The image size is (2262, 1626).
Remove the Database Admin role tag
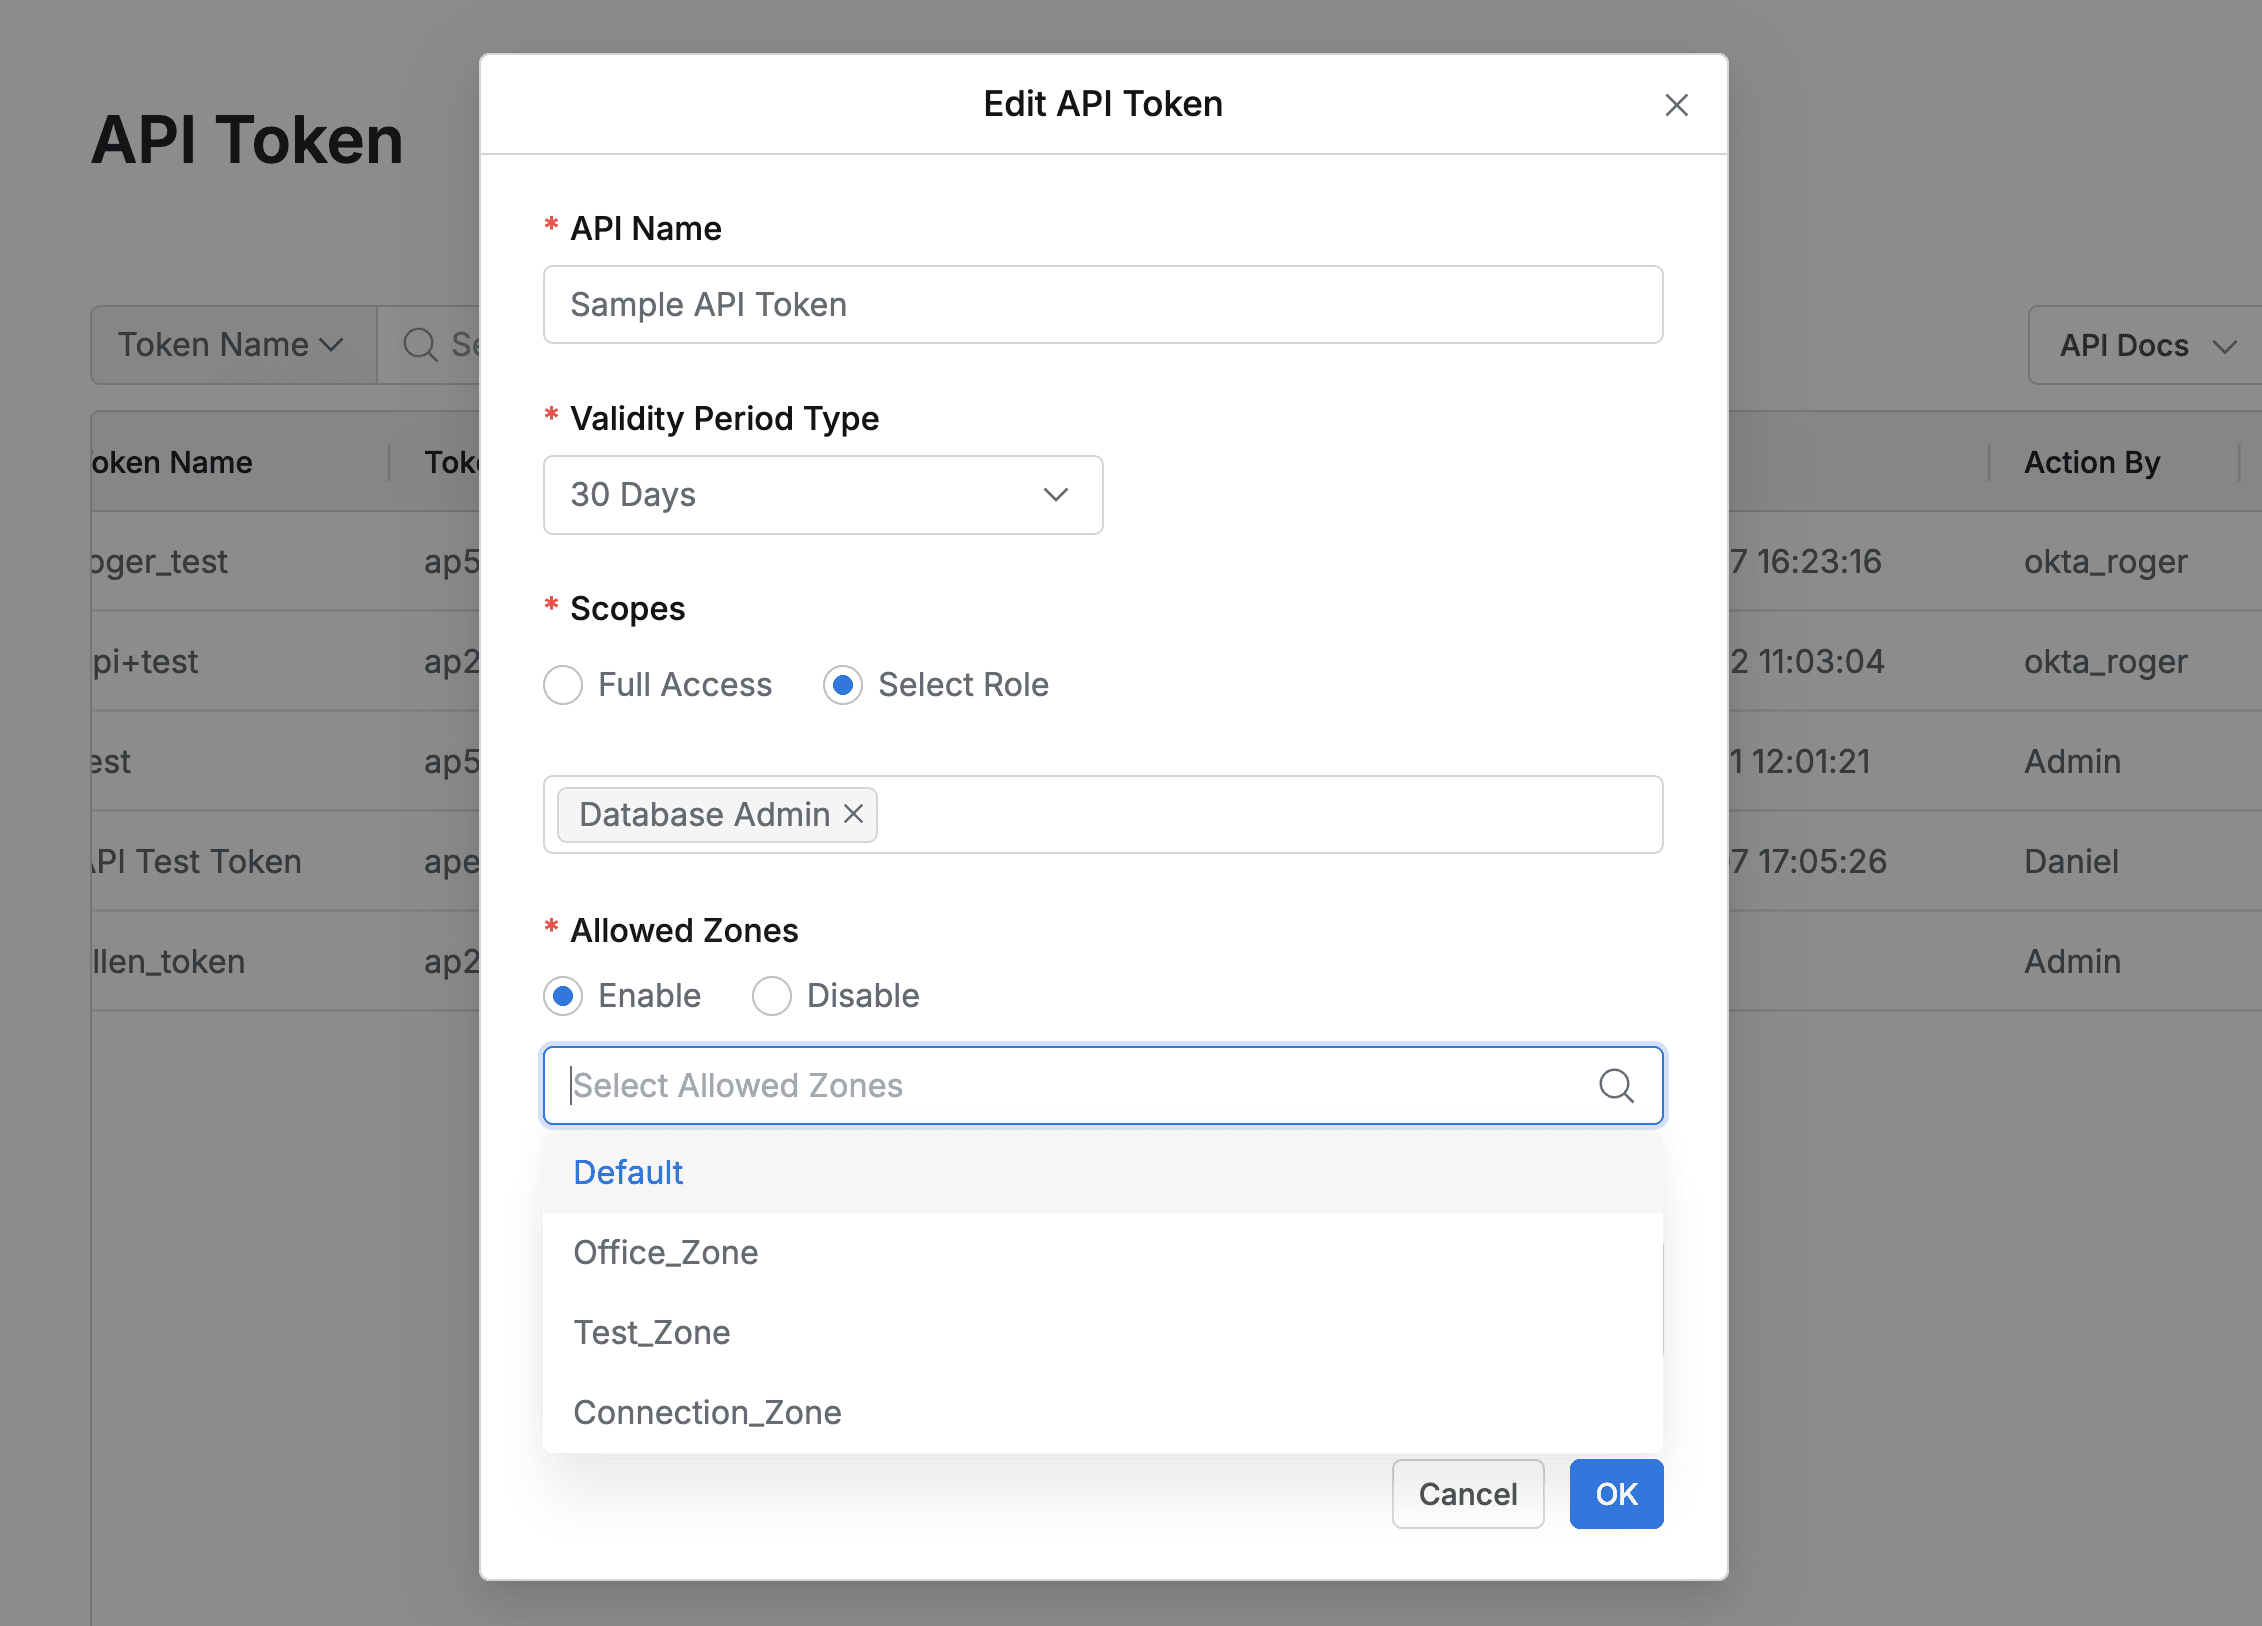(x=853, y=814)
